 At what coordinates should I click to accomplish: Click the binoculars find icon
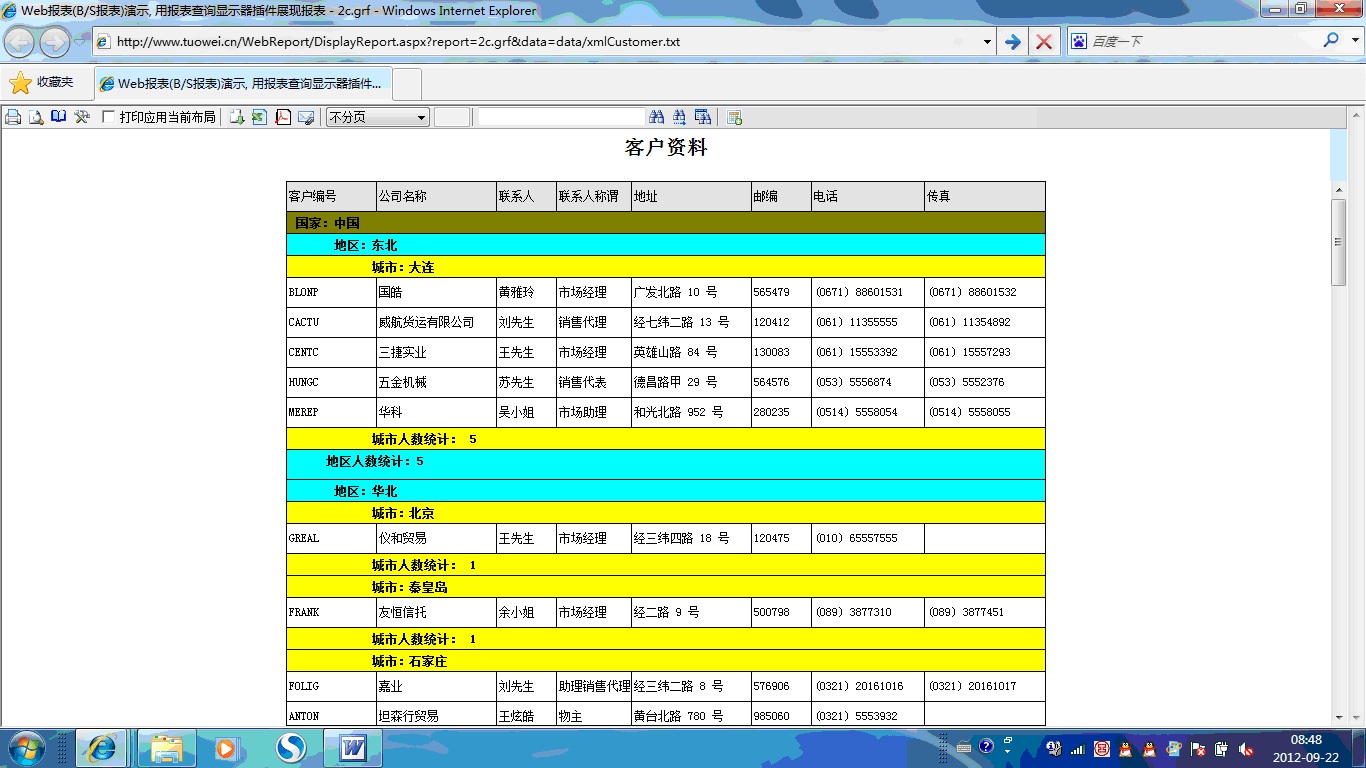pyautogui.click(x=657, y=117)
